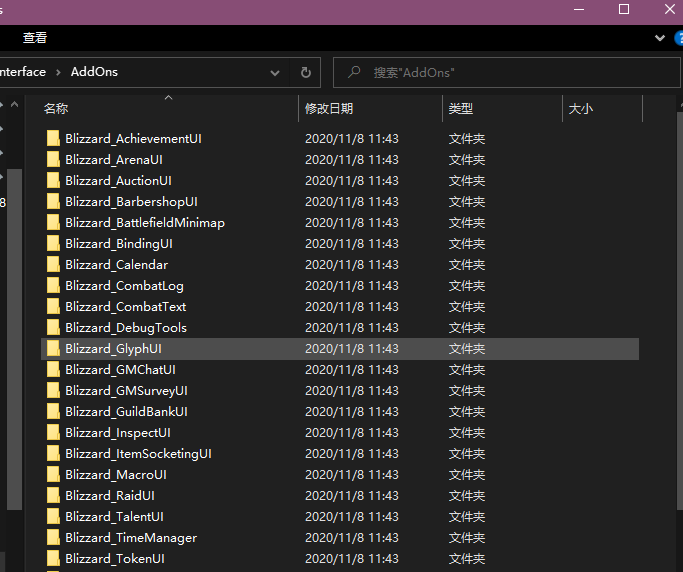Select the Blizzard_BattlefieldMinimap folder icon
Screen dimensions: 683x572
[x=53, y=222]
